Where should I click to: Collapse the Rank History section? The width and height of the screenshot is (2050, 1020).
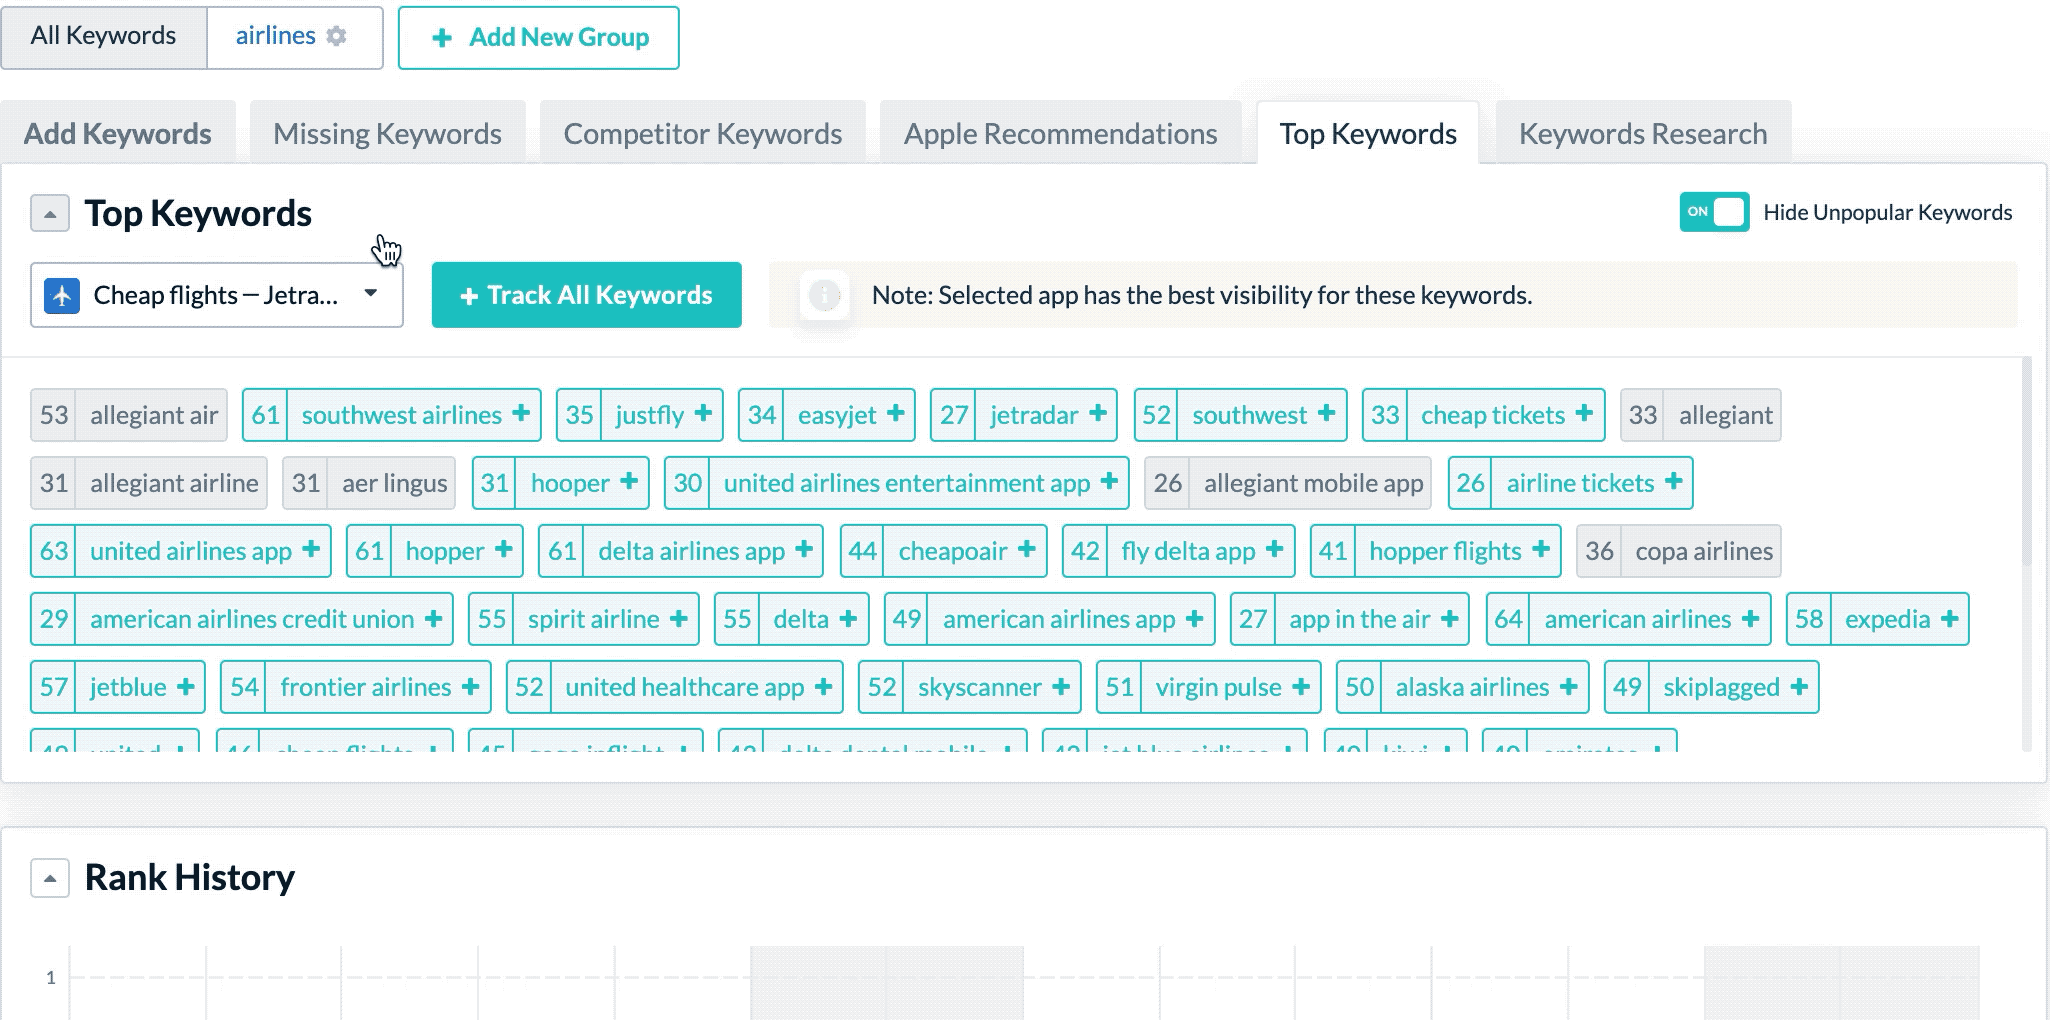[50, 878]
